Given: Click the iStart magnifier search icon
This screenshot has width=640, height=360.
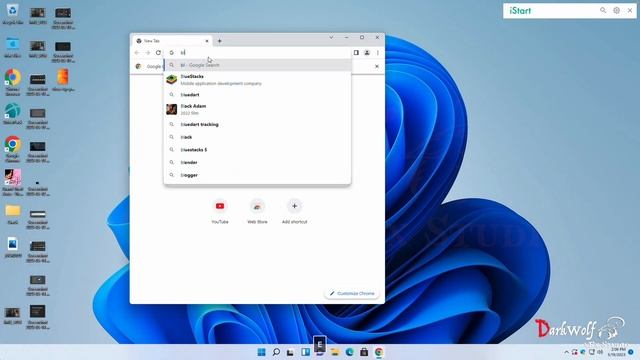Looking at the screenshot, I should coord(603,10).
